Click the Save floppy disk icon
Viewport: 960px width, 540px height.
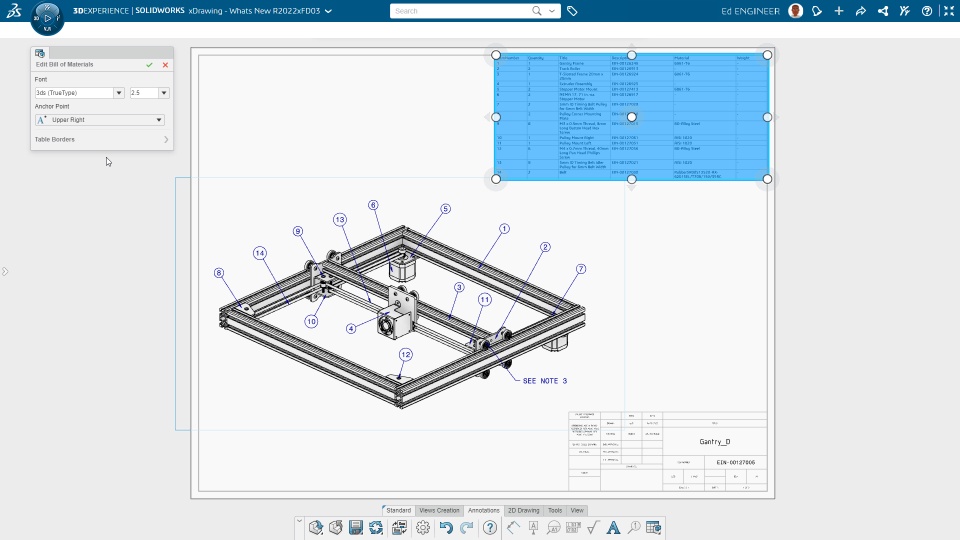tap(356, 527)
